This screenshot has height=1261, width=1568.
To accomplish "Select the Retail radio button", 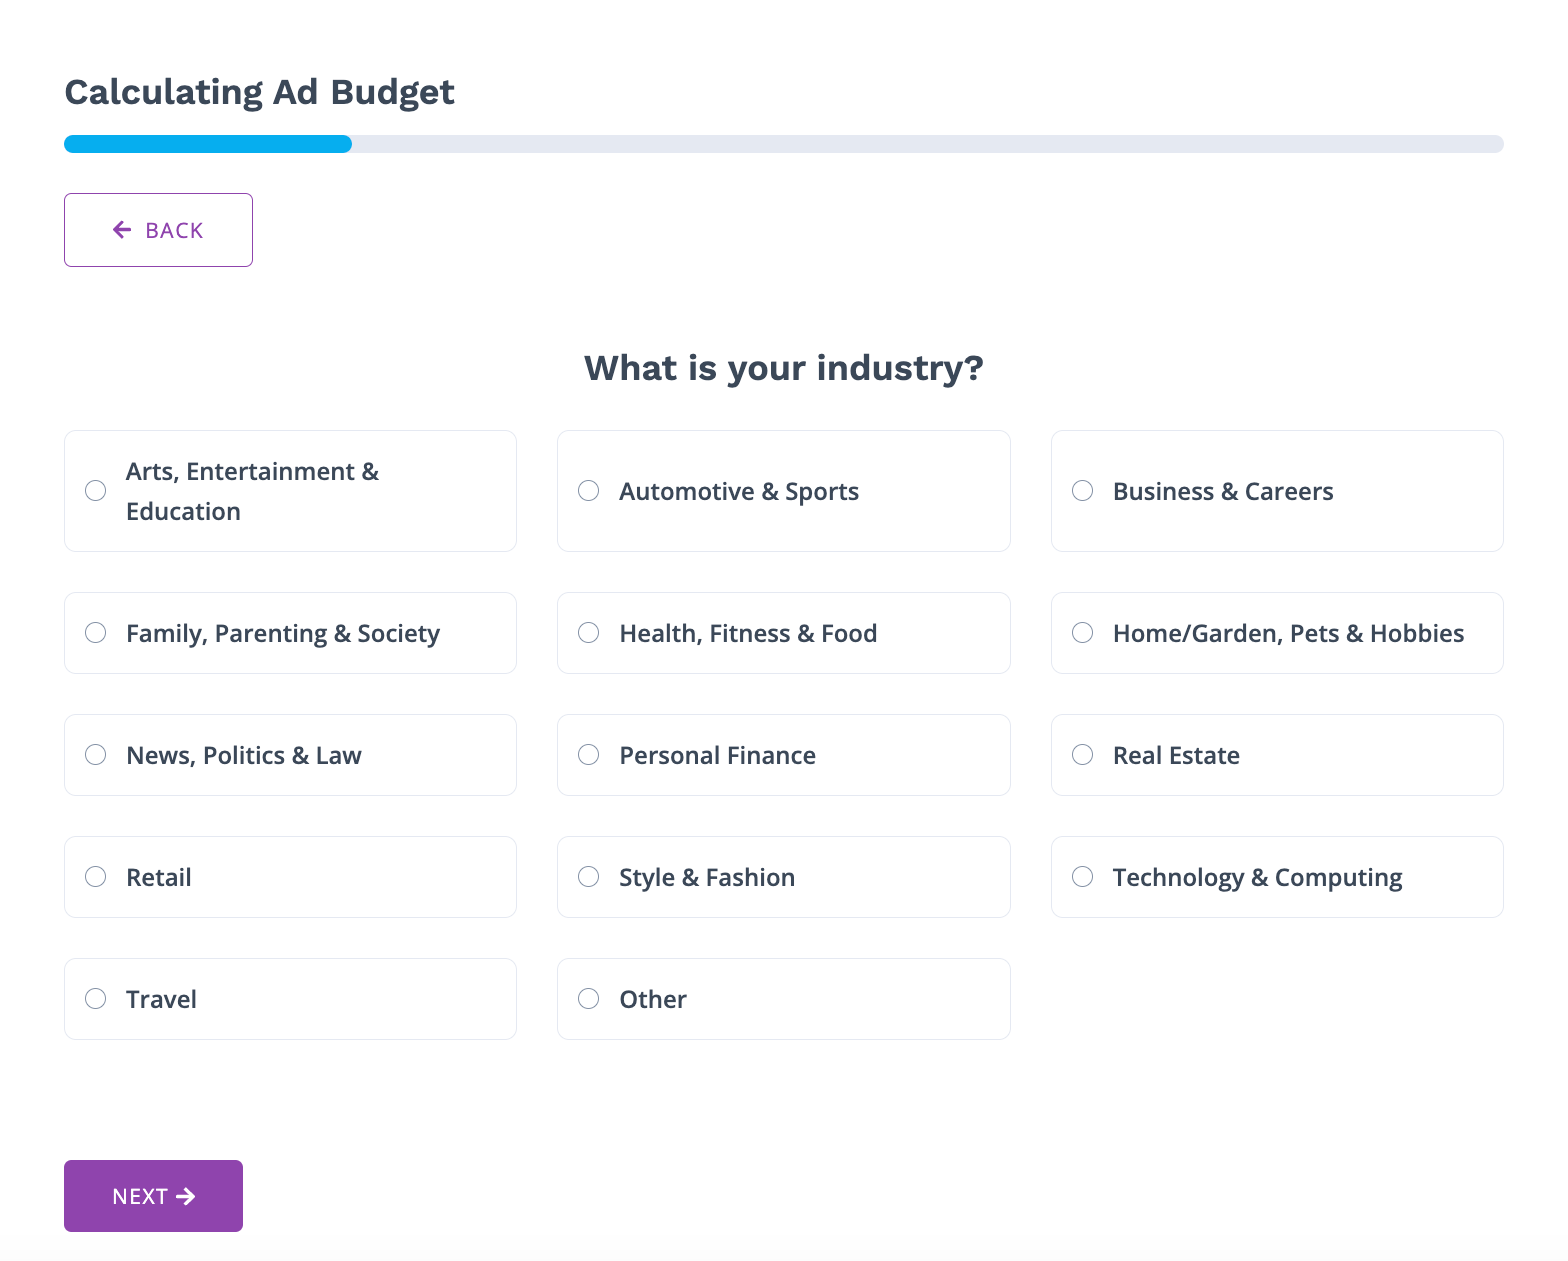I will 96,877.
